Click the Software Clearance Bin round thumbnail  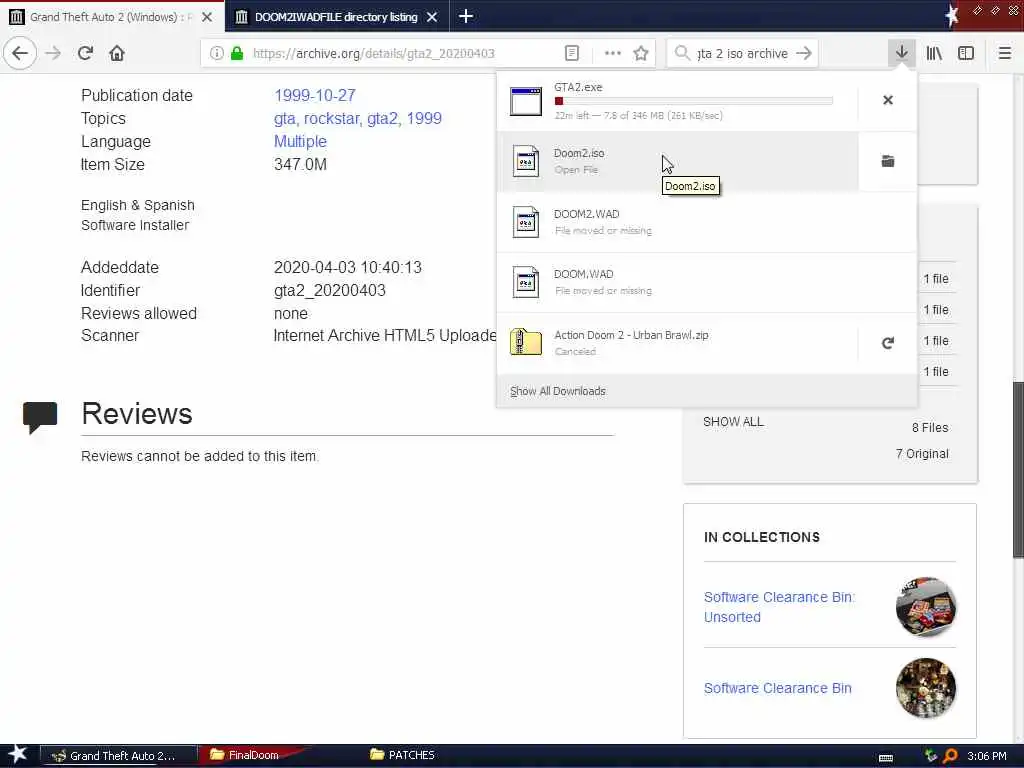tap(925, 688)
